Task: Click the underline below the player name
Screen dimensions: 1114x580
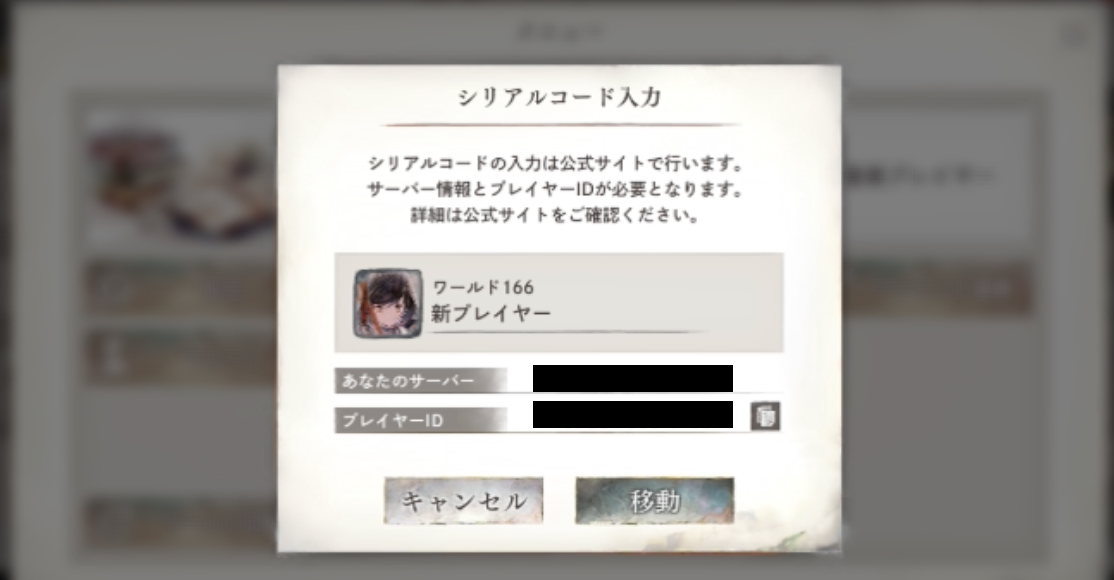Action: pyautogui.click(x=570, y=332)
